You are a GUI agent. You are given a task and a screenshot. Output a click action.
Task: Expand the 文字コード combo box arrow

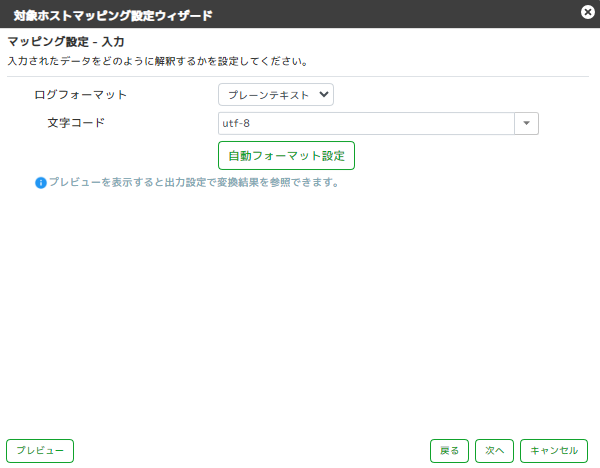tap(527, 123)
